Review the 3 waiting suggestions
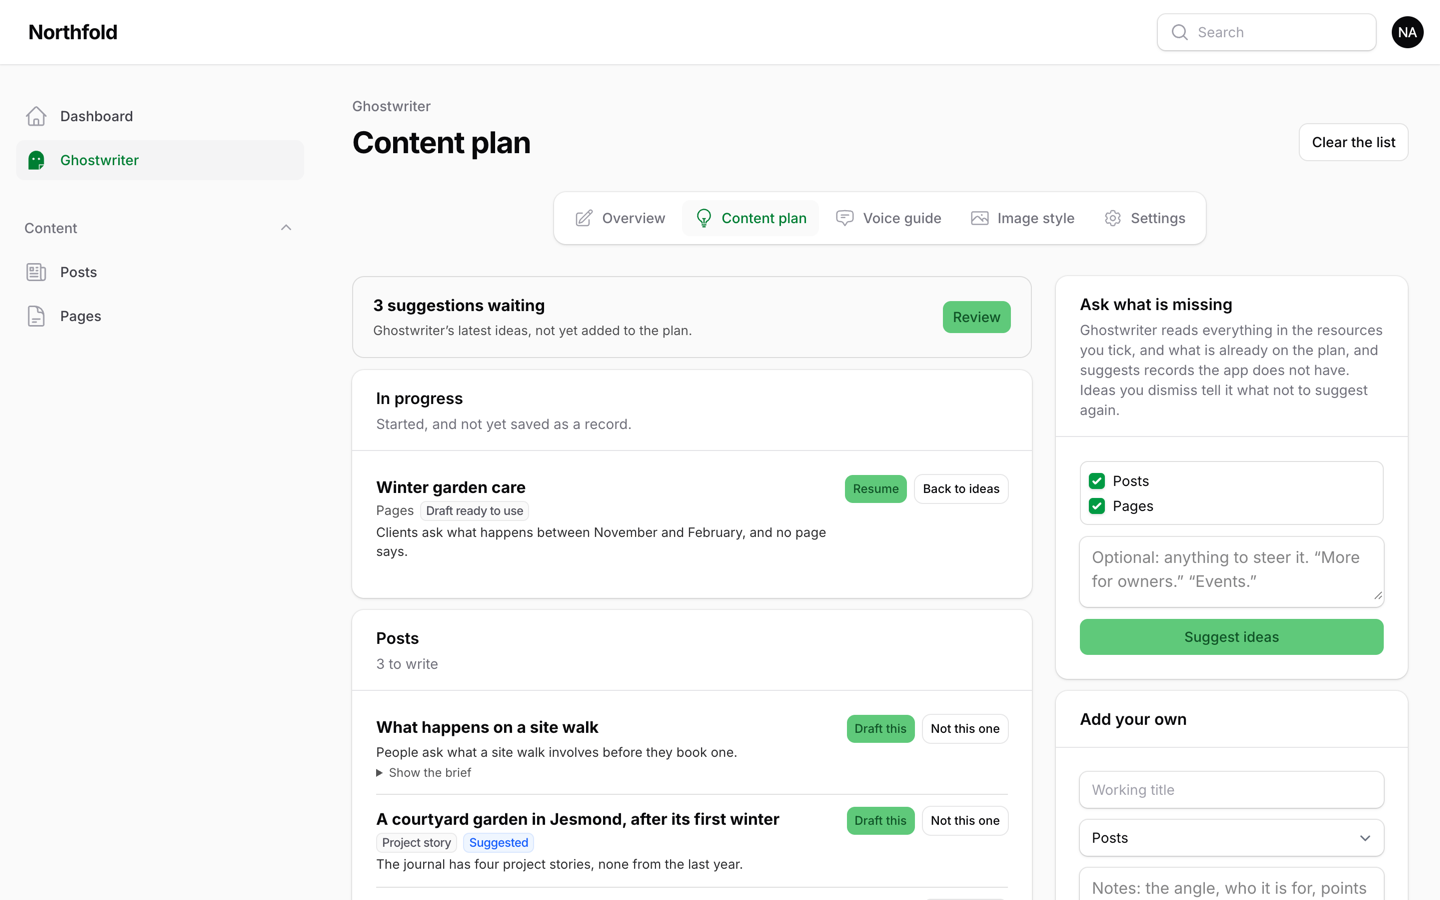Screen dimensions: 1440x900 tap(976, 317)
